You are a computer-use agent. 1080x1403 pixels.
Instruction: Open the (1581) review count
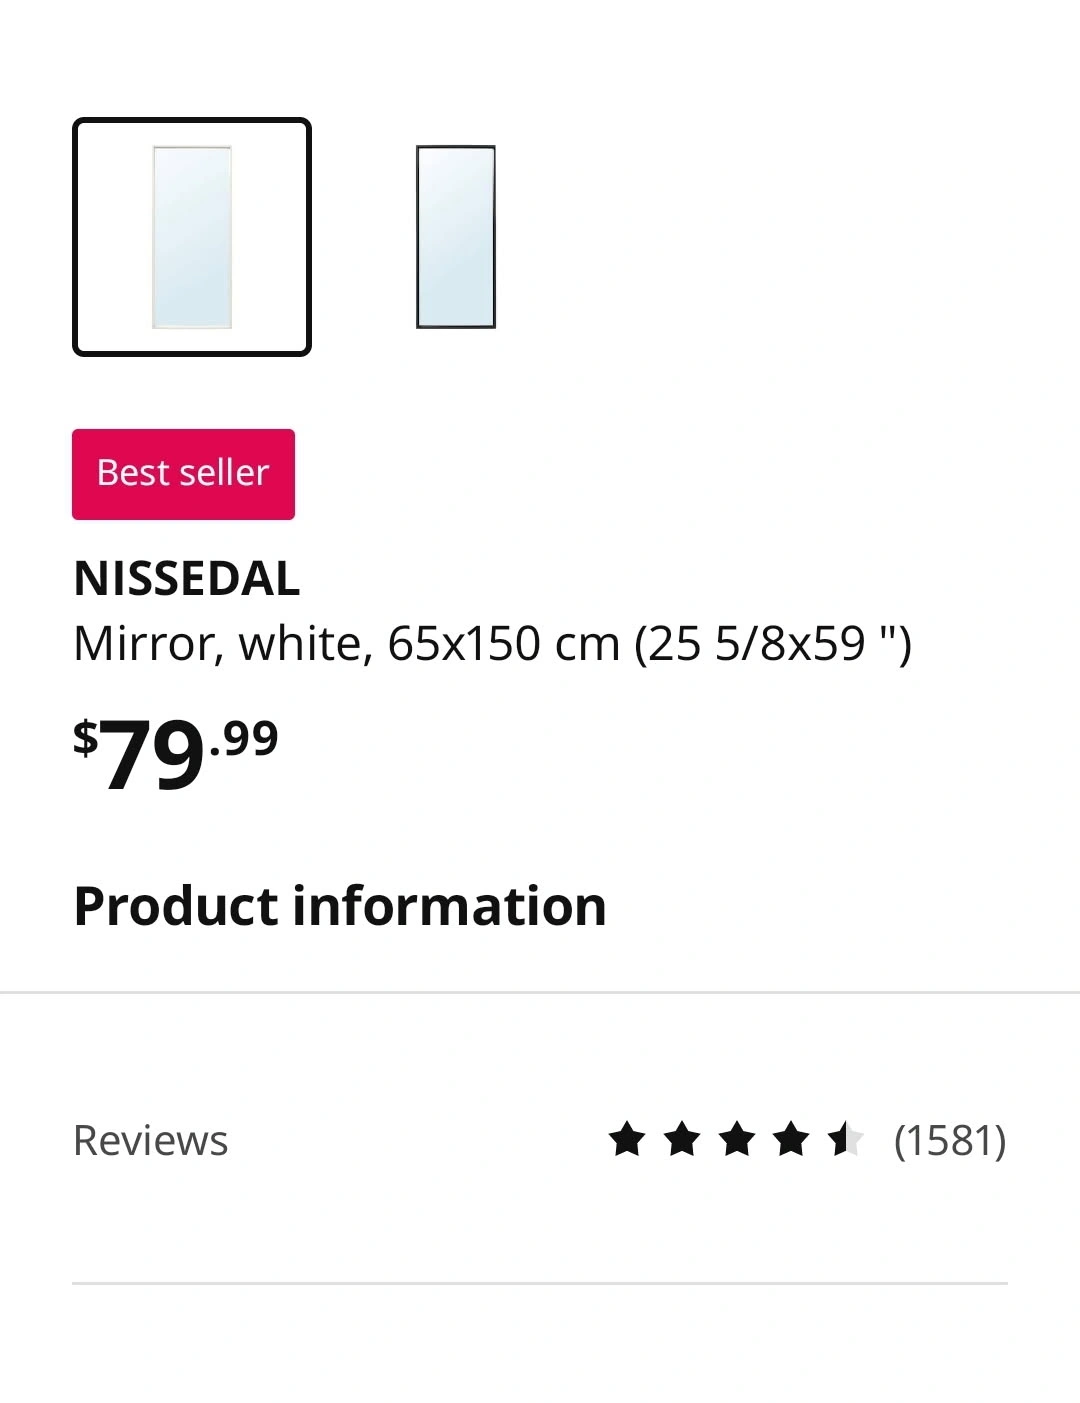[x=950, y=1140]
